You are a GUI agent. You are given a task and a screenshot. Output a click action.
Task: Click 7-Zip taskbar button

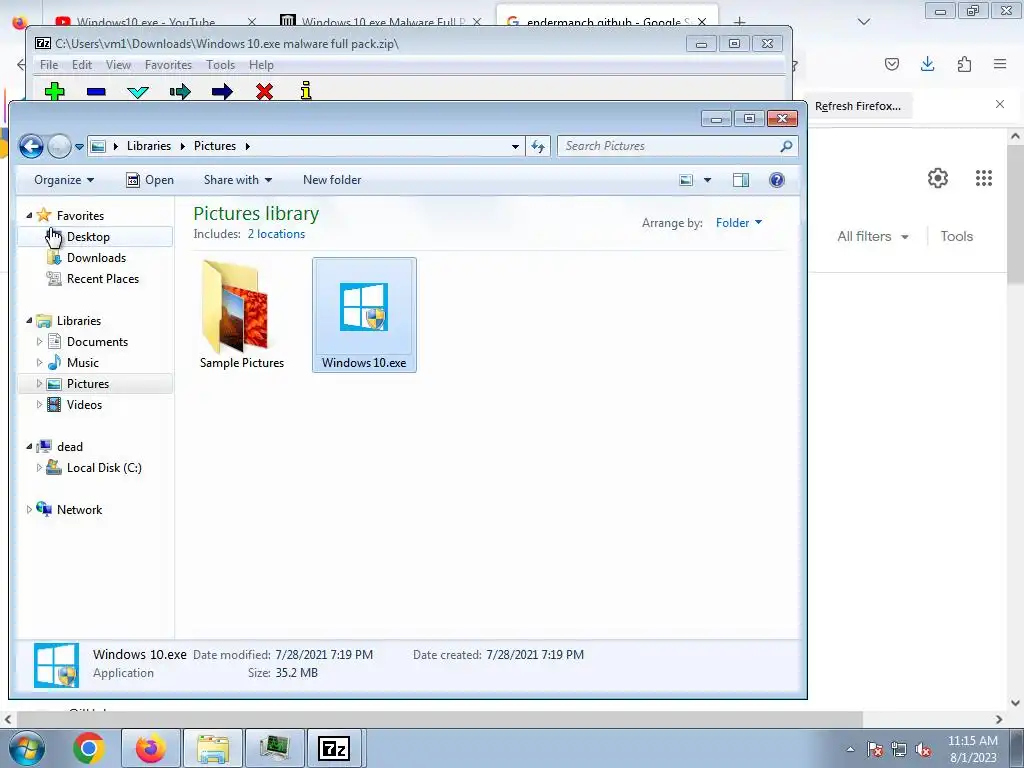(x=334, y=748)
